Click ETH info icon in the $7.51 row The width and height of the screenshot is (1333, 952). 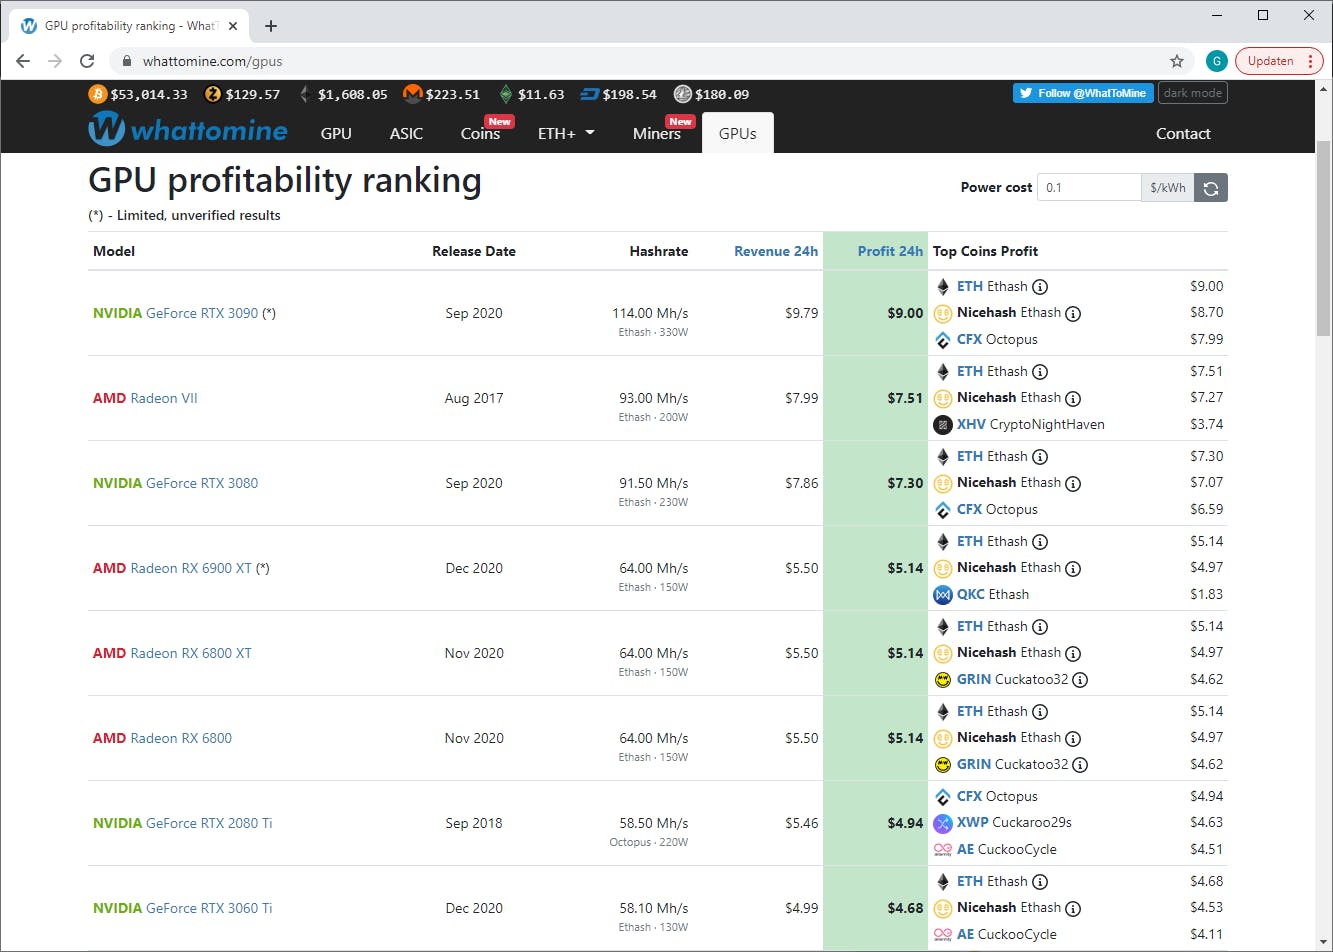[1040, 371]
